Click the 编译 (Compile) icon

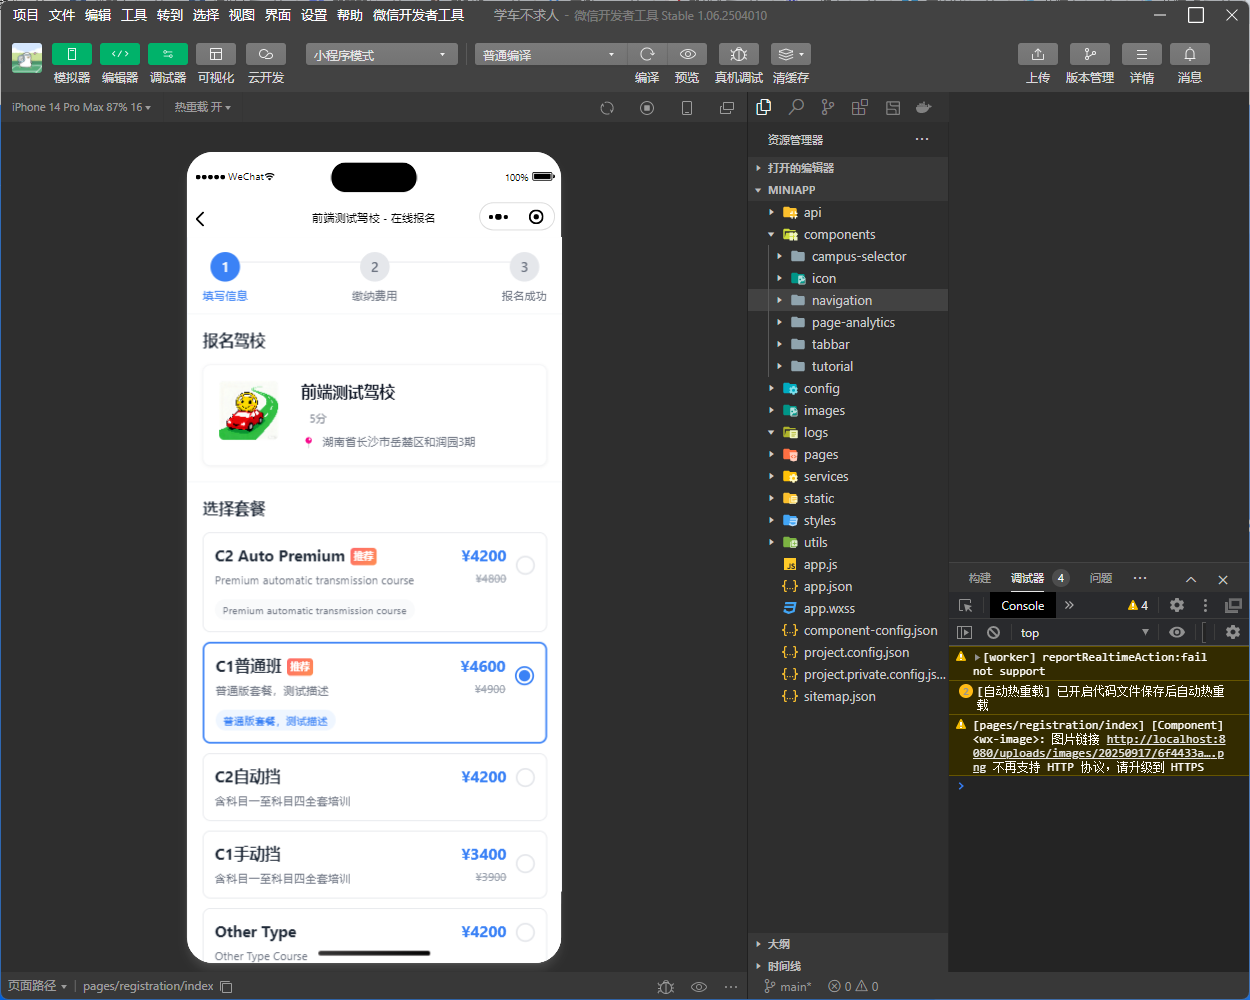click(647, 54)
